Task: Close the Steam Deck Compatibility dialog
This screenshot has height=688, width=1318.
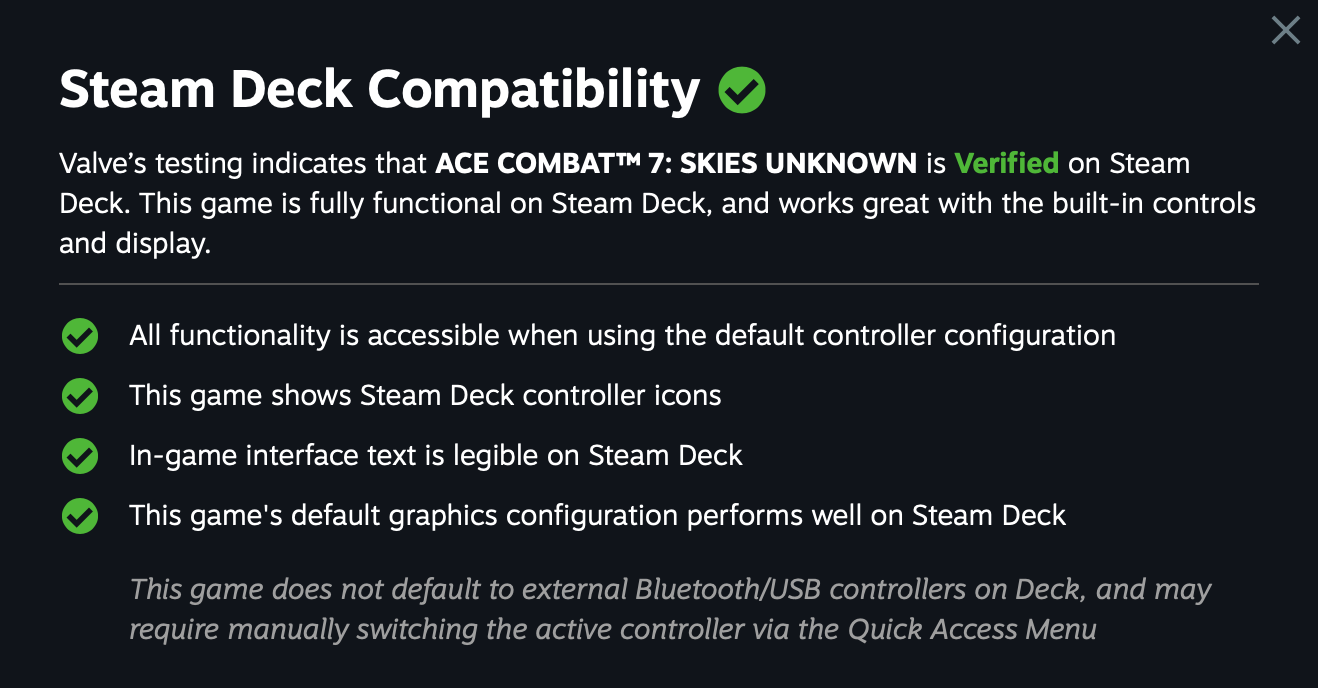Action: 1285,31
